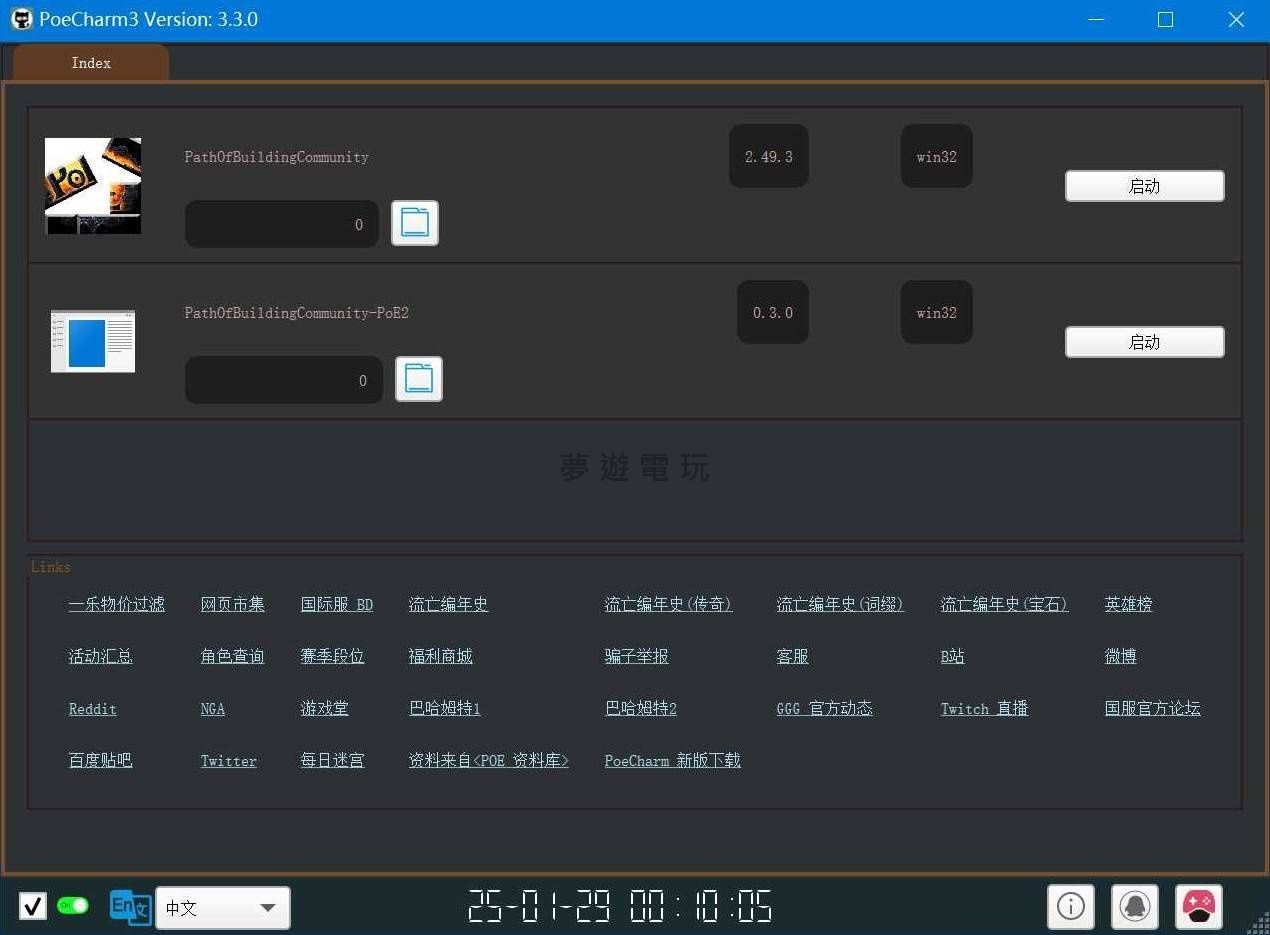
Task: Click the PathOfBuildingCommunity-PoE2 thumbnail image
Action: pyautogui.click(x=93, y=341)
